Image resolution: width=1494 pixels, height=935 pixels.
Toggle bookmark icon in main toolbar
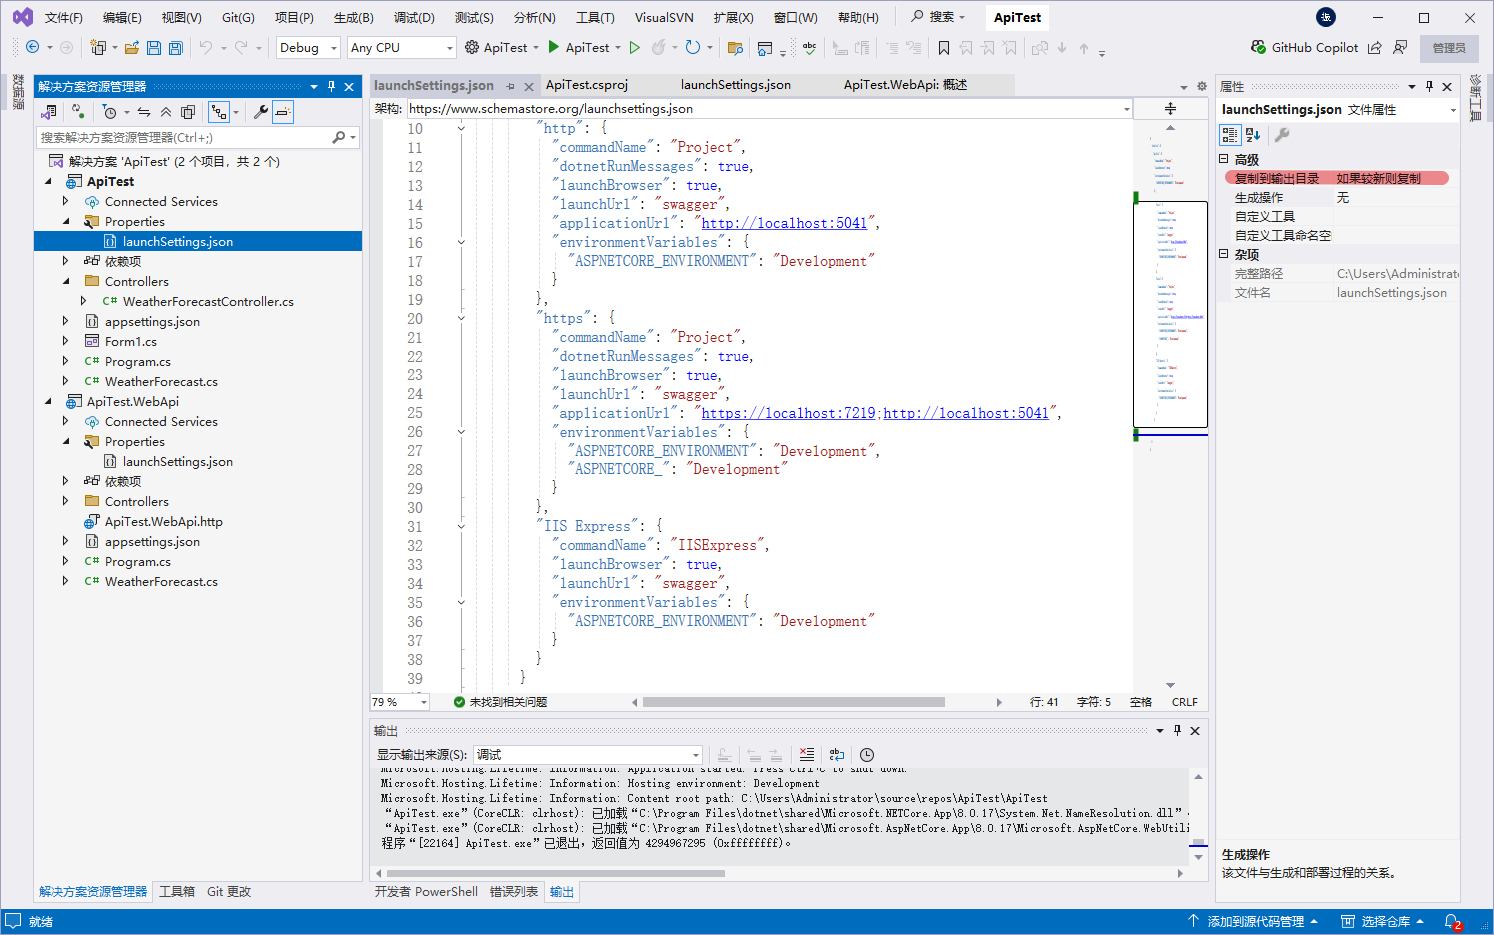(x=943, y=48)
